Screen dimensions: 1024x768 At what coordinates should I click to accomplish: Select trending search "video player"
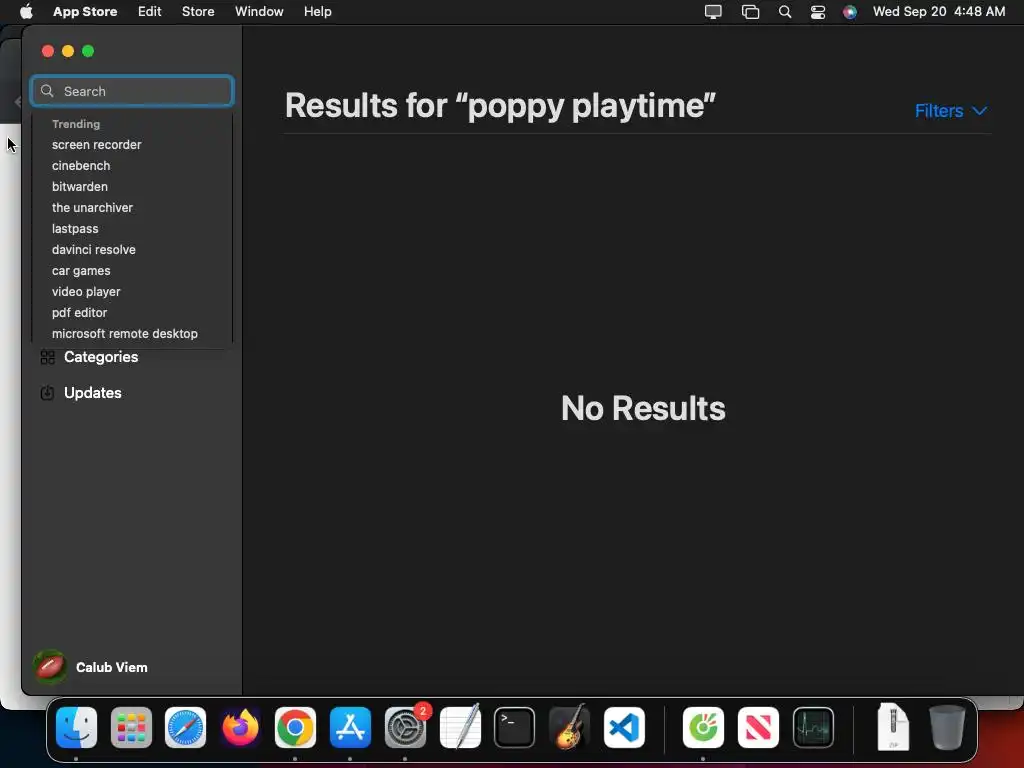[86, 291]
